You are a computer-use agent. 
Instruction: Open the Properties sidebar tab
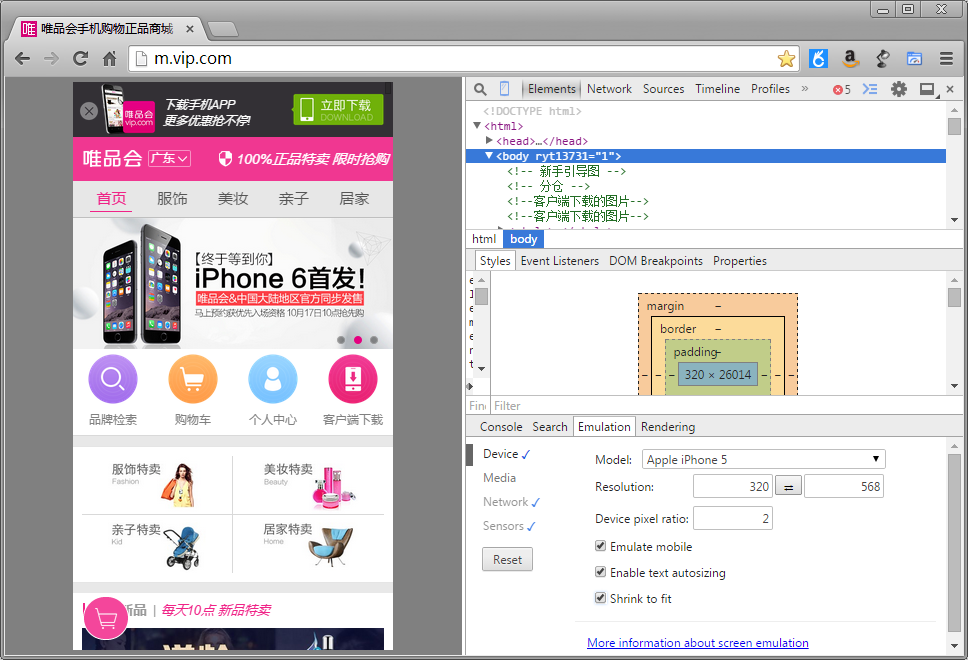pyautogui.click(x=740, y=261)
